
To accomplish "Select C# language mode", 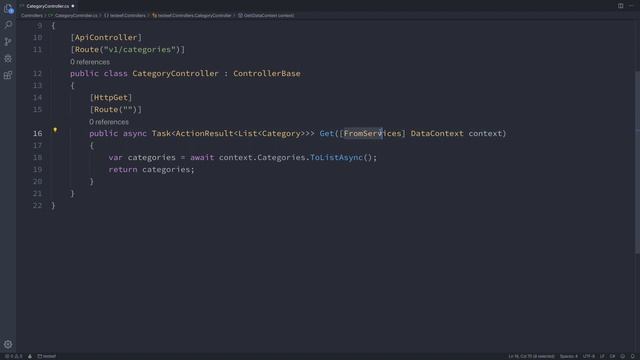I will point(612,356).
